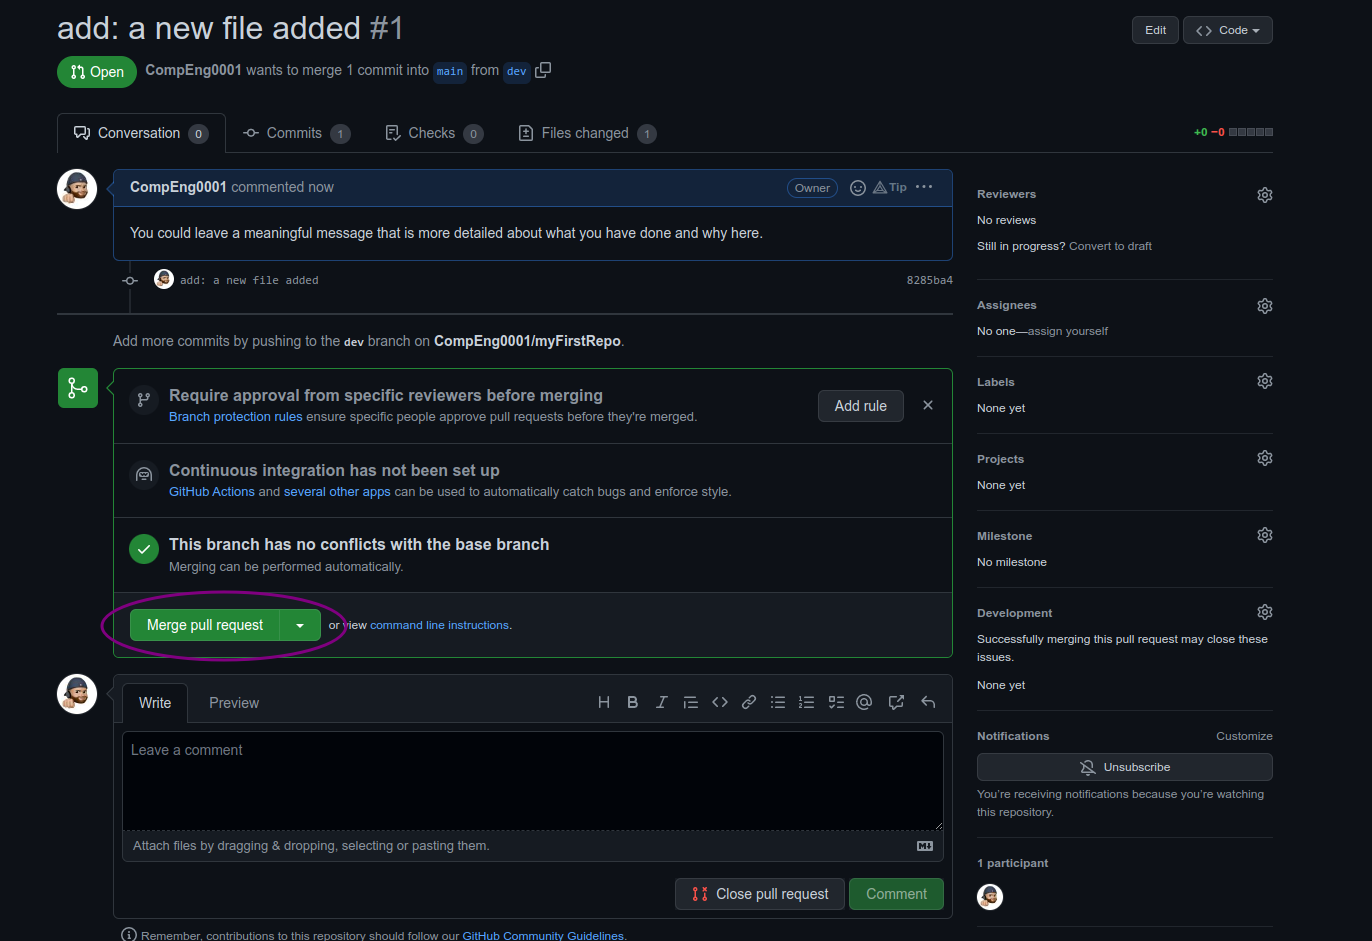1372x941 pixels.
Task: Open the Code dropdown button
Action: pyautogui.click(x=1227, y=30)
